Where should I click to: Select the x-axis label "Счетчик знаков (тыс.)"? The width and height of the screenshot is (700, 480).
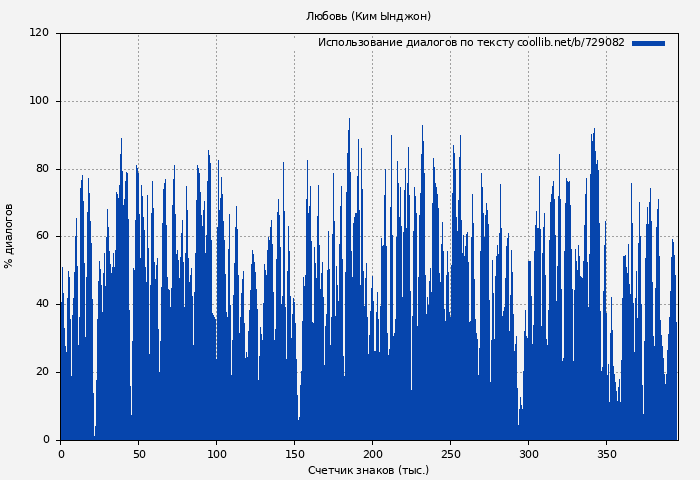tap(368, 470)
